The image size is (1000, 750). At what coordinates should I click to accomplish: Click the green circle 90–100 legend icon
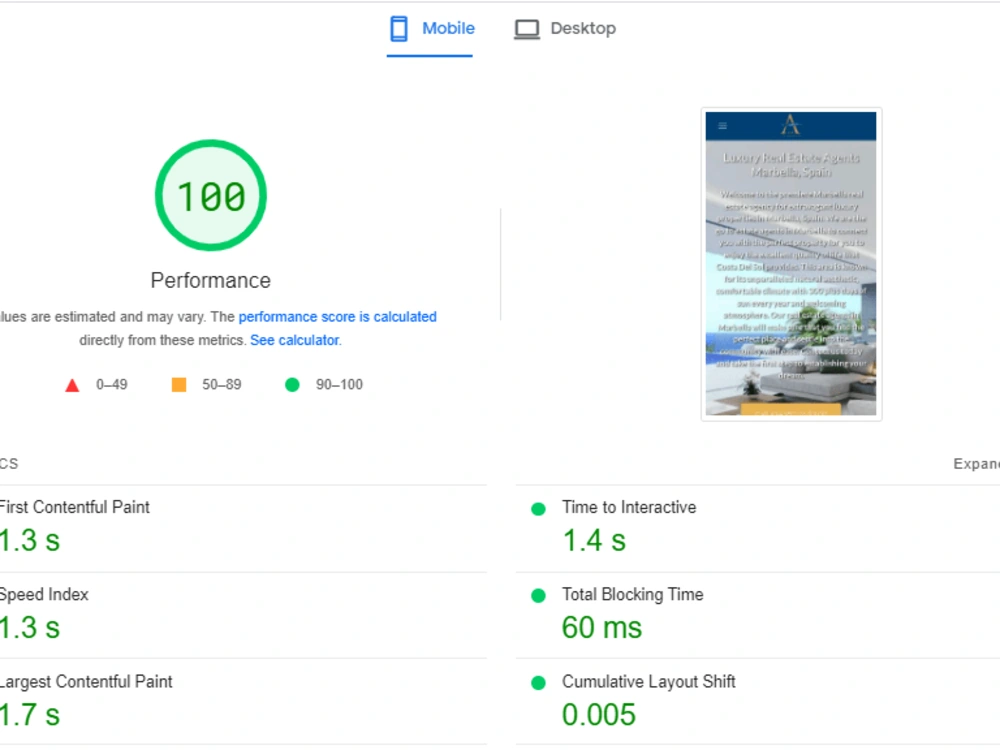(x=292, y=385)
